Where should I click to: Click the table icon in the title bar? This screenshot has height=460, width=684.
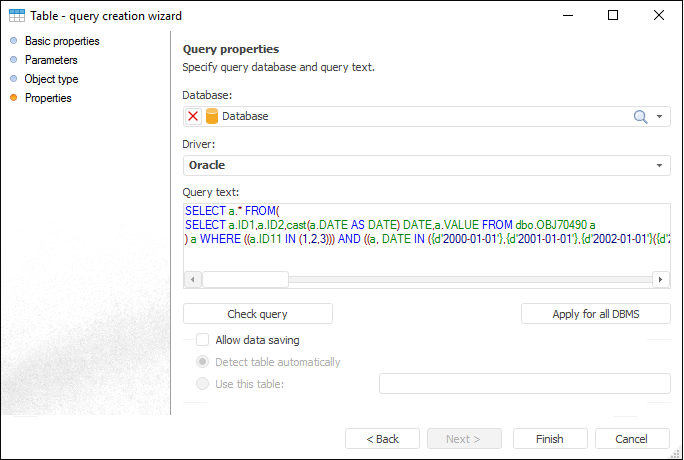tap(17, 16)
